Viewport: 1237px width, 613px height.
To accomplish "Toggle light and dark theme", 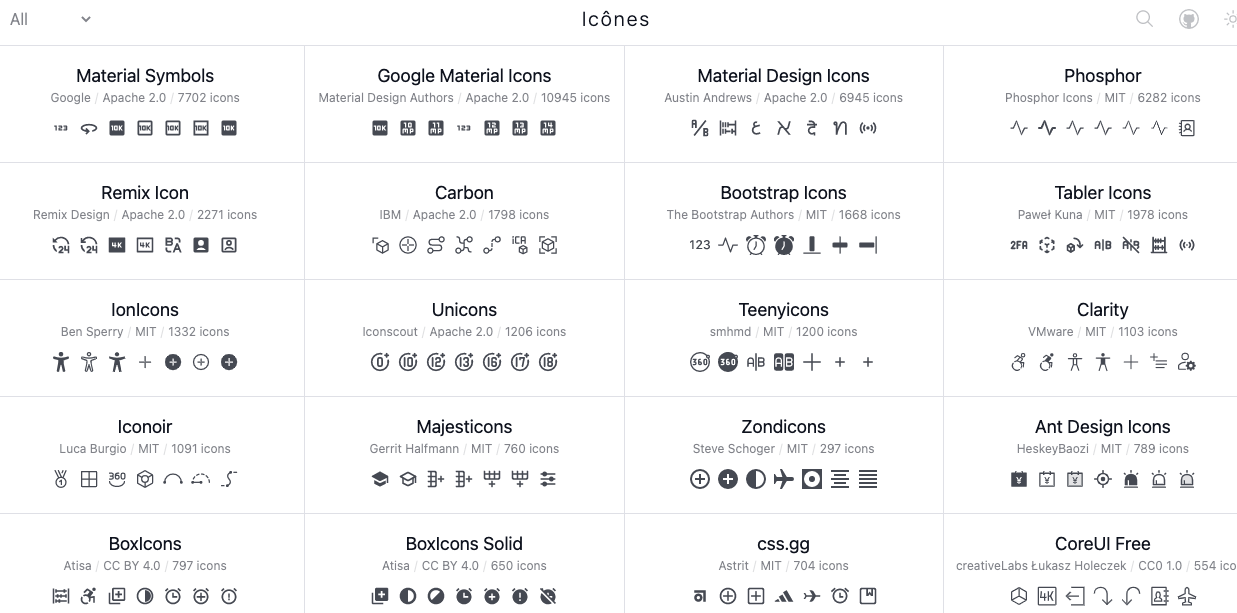I will 1230,19.
